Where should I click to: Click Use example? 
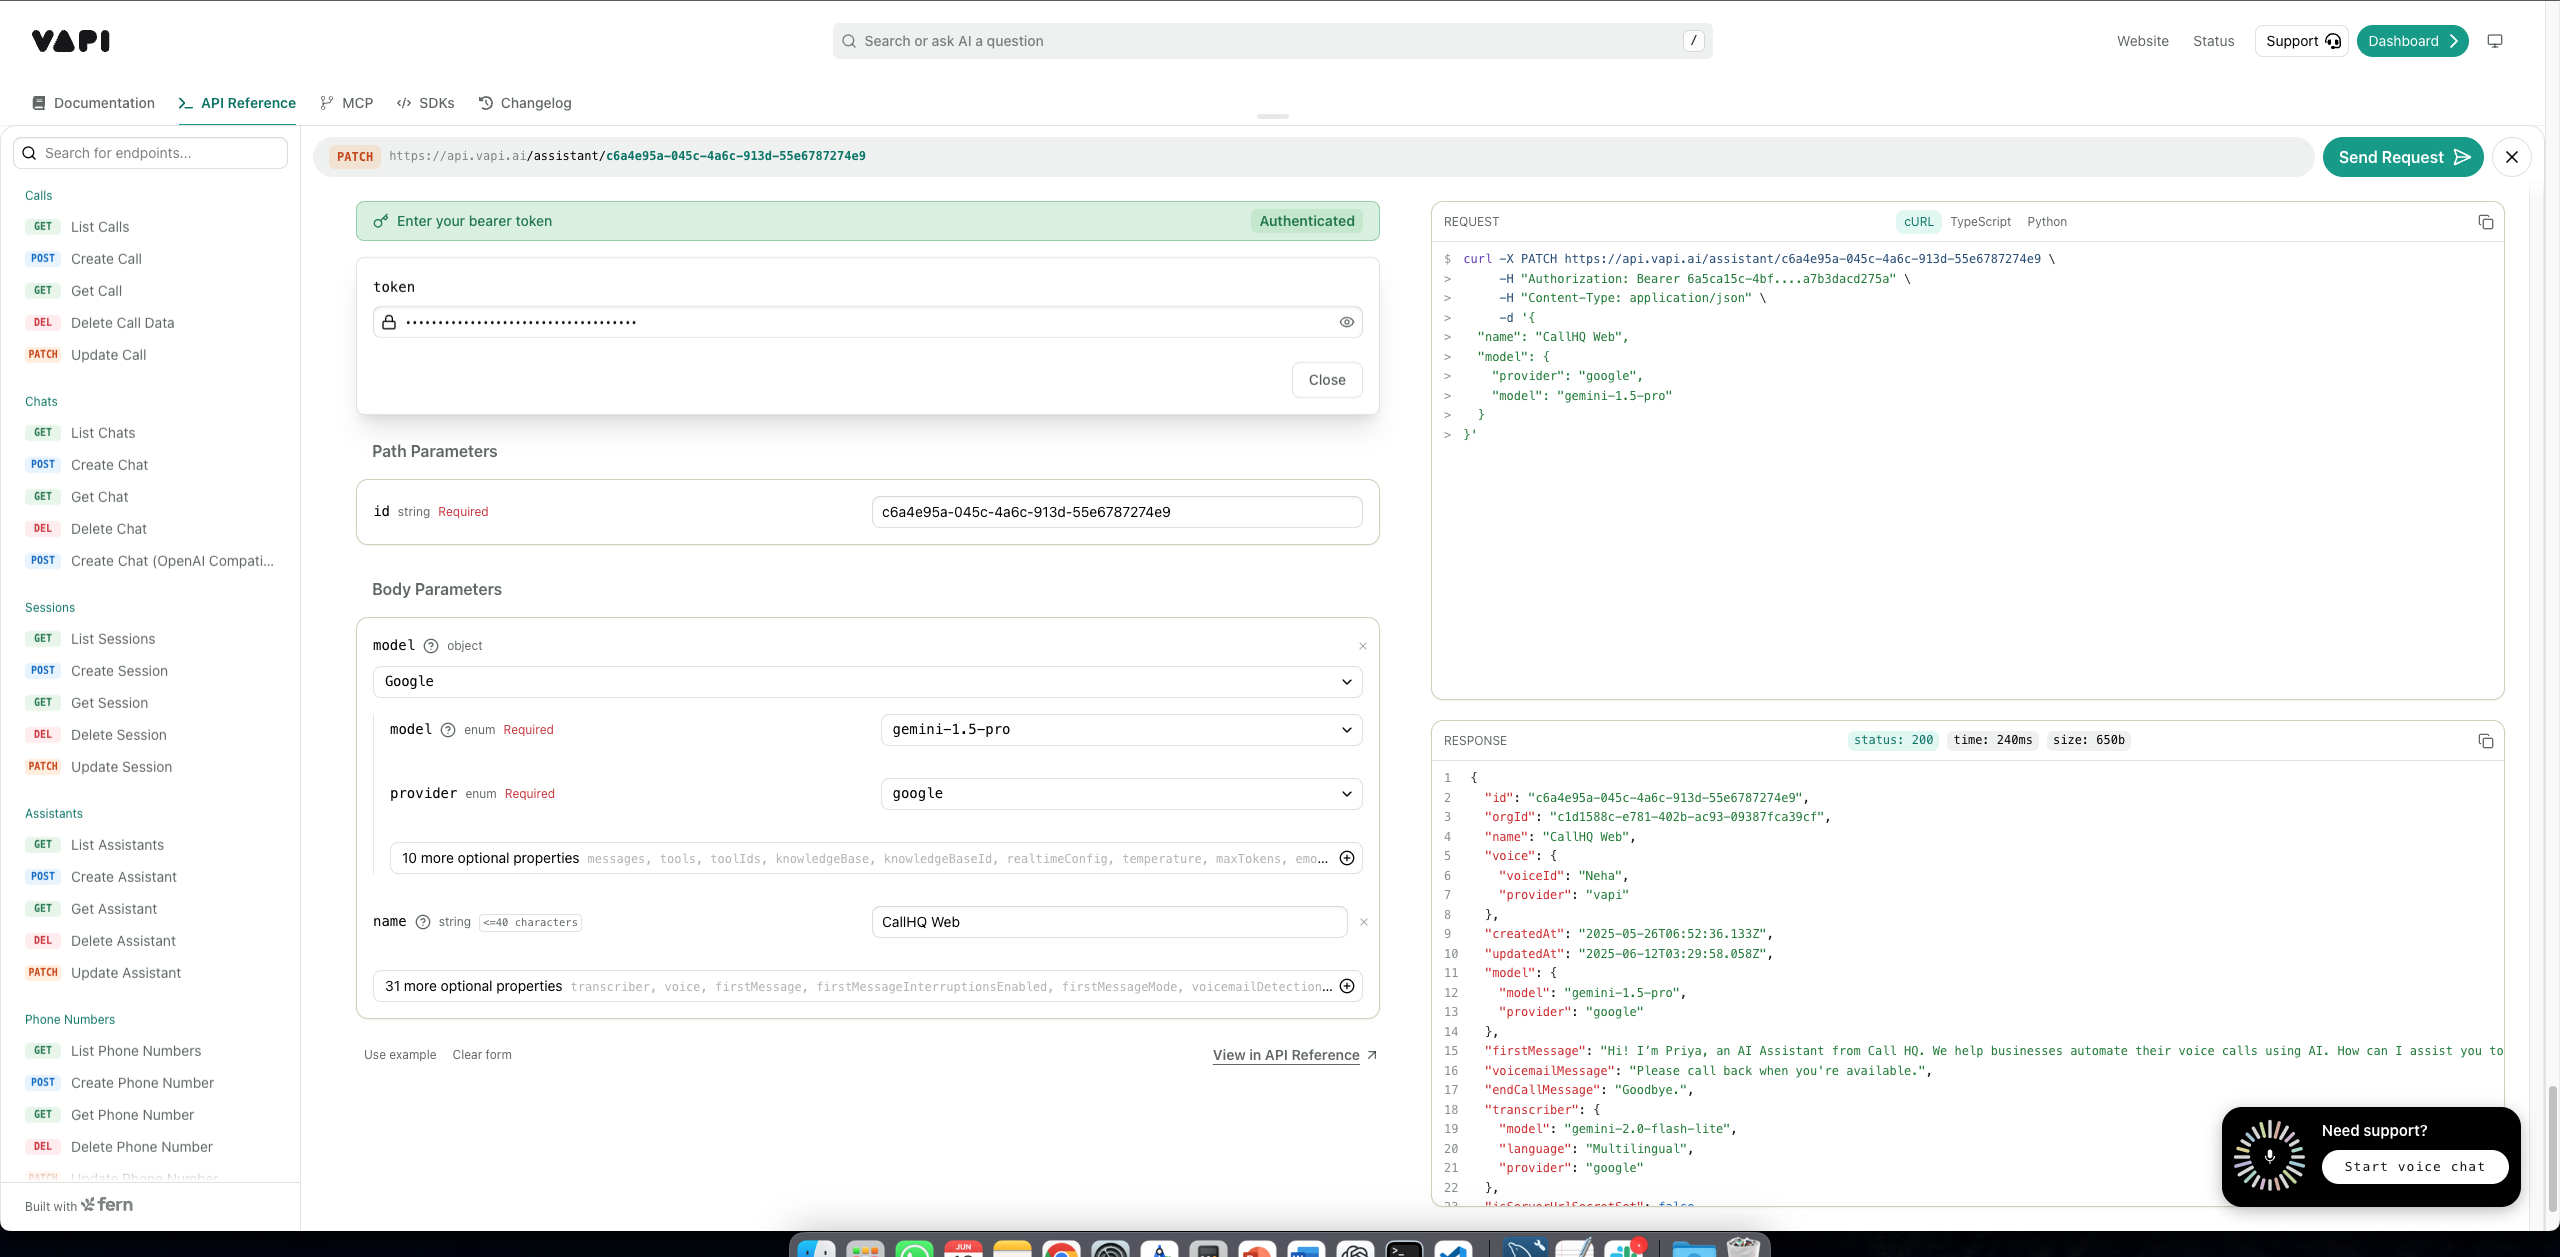[x=400, y=1055]
